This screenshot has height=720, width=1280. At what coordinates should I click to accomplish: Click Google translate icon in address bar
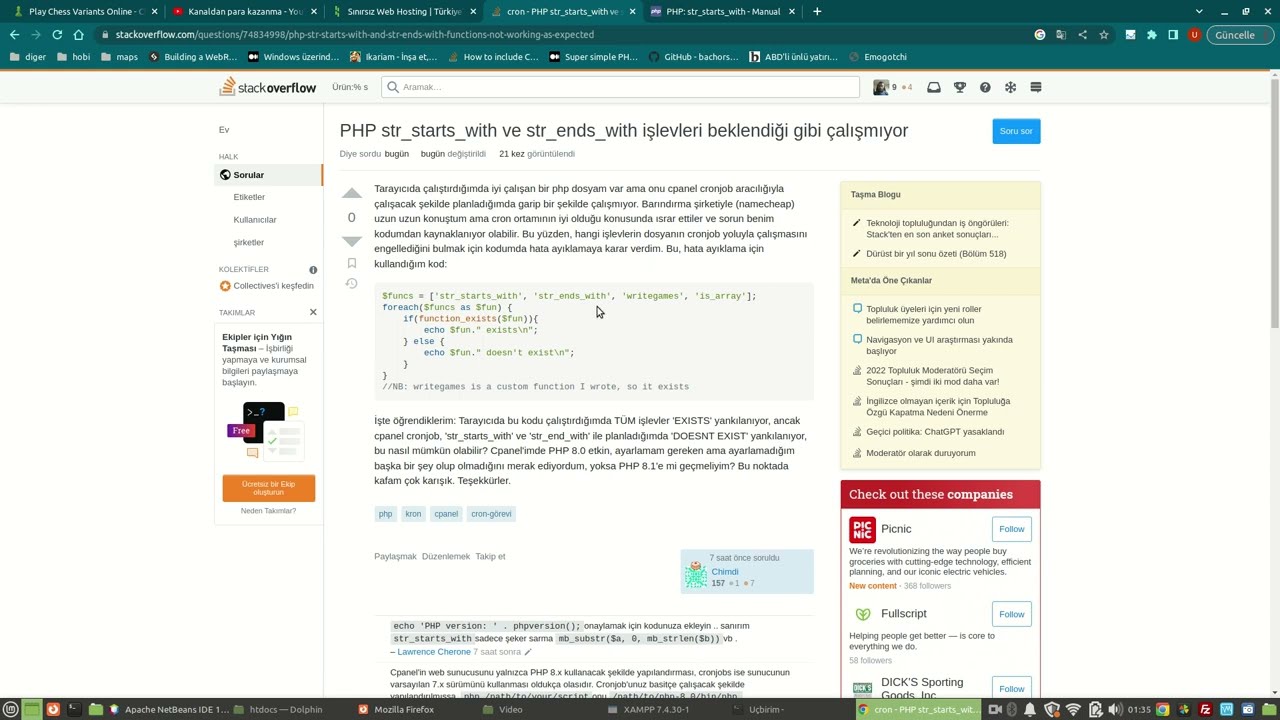(1061, 35)
